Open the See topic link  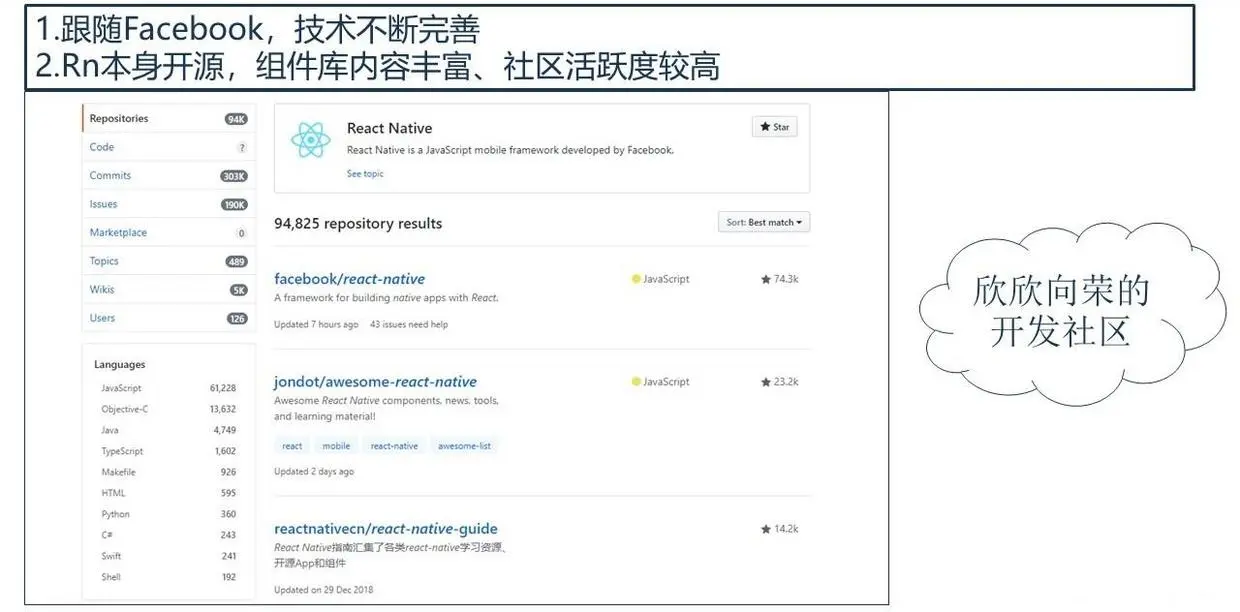[x=365, y=174]
